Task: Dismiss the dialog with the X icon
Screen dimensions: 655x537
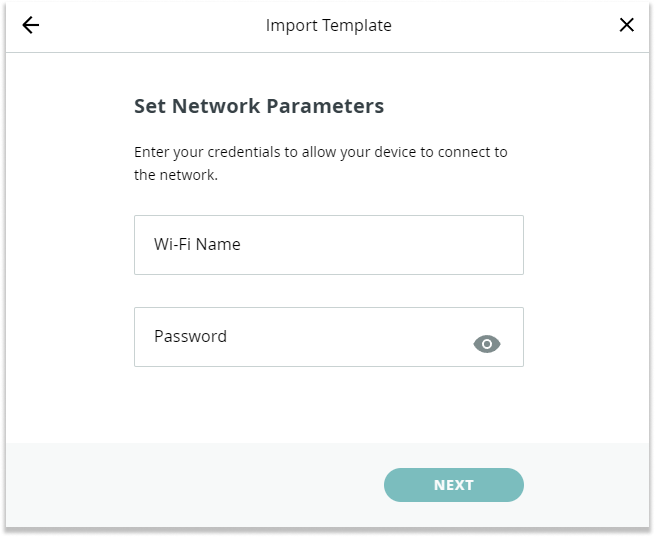Action: click(x=627, y=25)
